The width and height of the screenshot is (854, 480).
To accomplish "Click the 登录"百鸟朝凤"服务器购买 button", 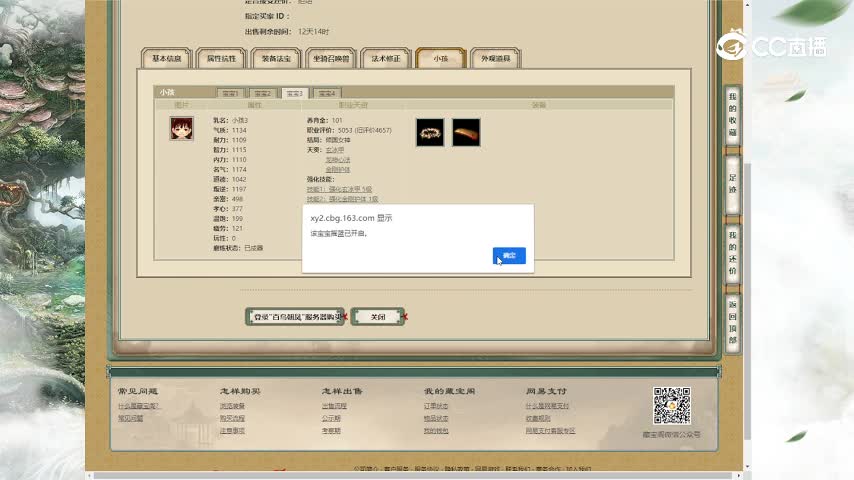I will click(x=295, y=317).
